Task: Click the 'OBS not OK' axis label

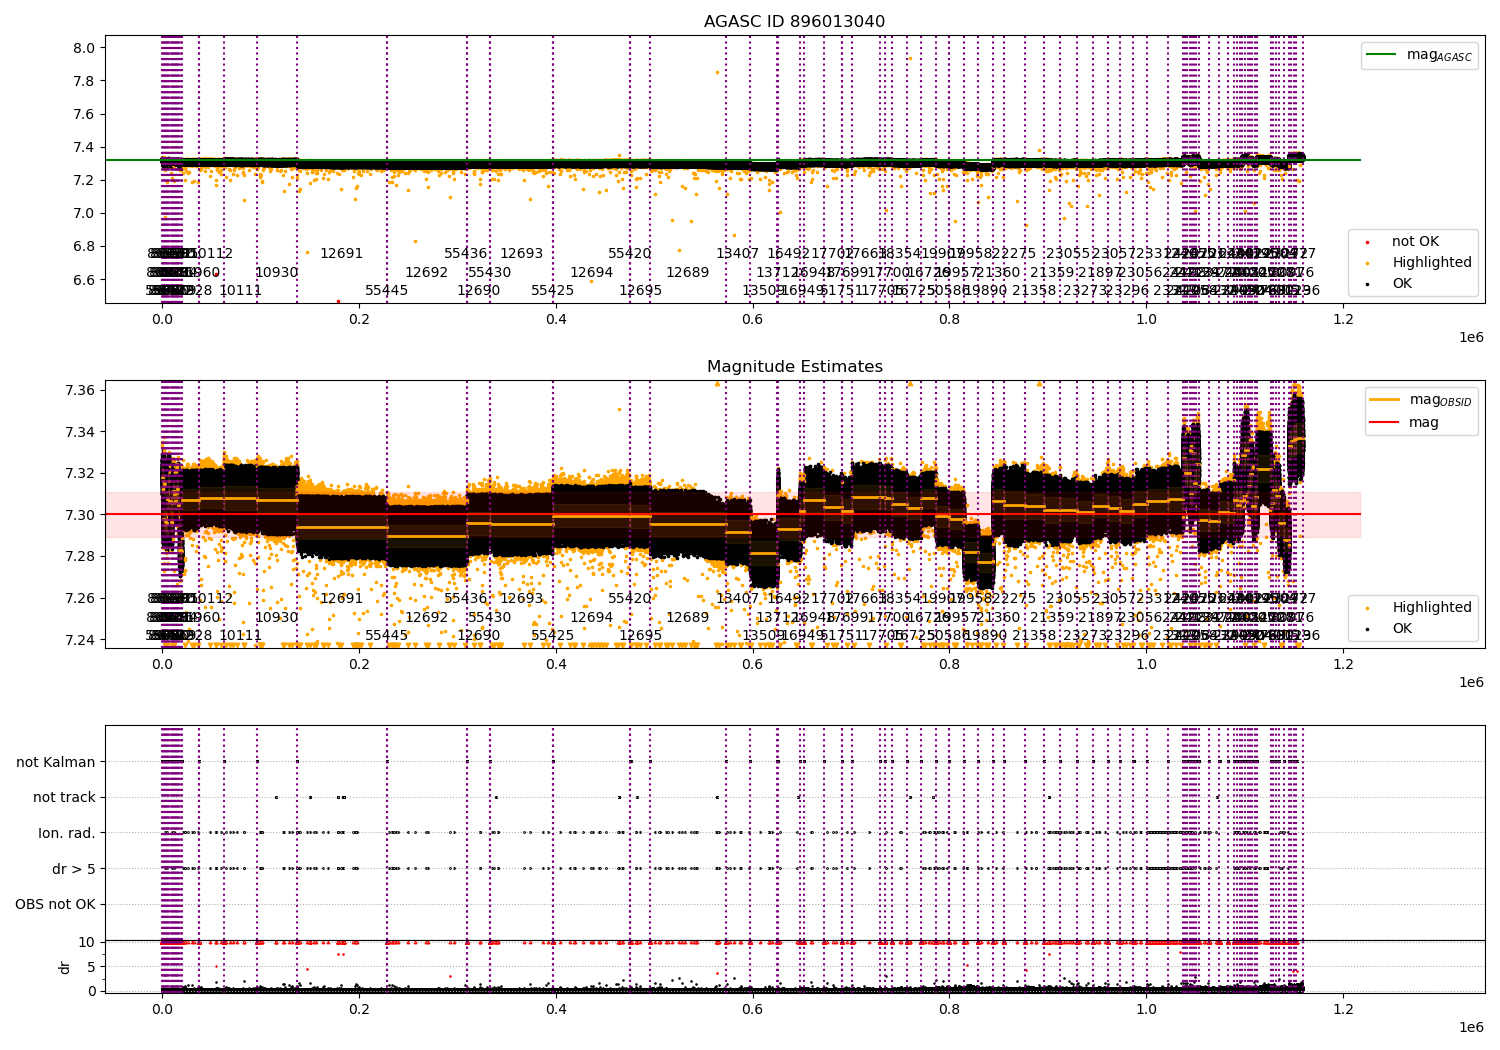Action: [55, 904]
